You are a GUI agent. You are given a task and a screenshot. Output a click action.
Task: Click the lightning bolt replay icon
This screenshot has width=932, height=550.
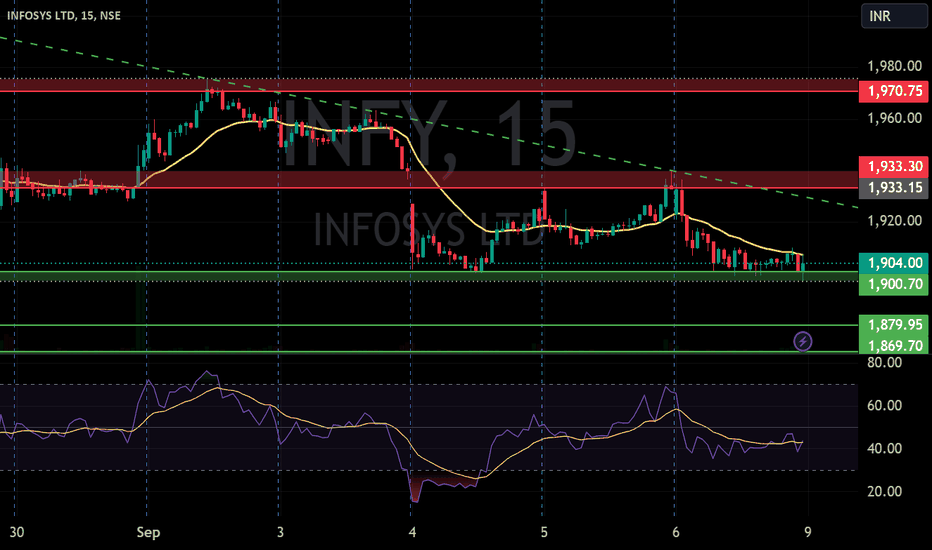click(x=803, y=341)
